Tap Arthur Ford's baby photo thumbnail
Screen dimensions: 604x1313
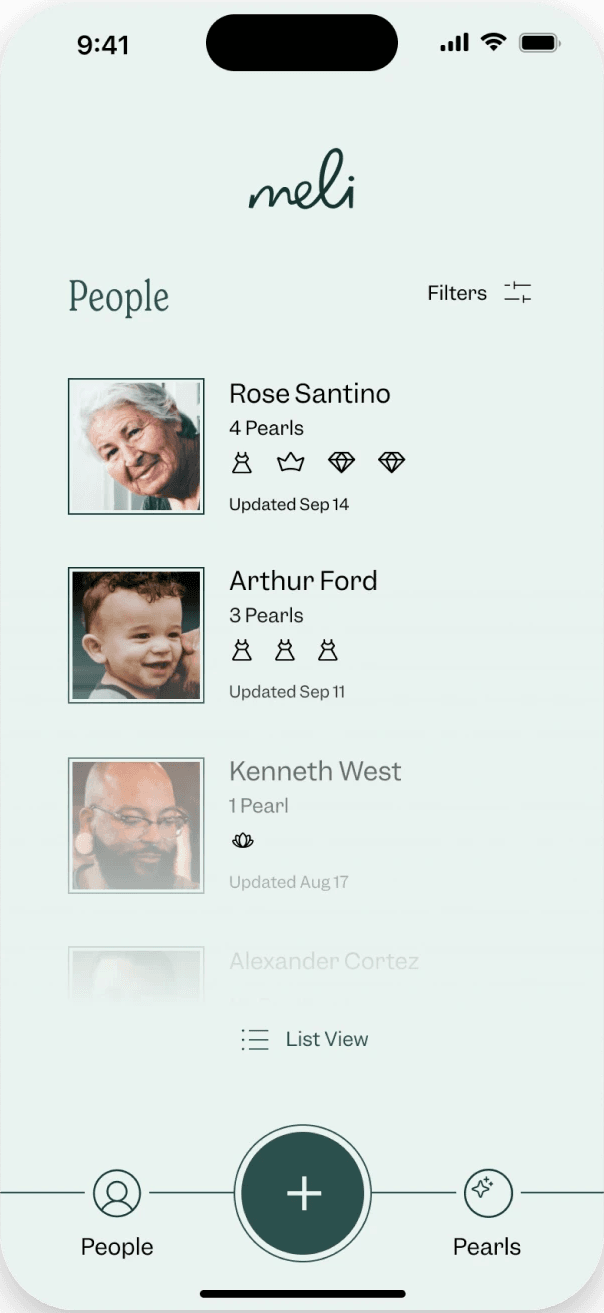[x=136, y=635]
